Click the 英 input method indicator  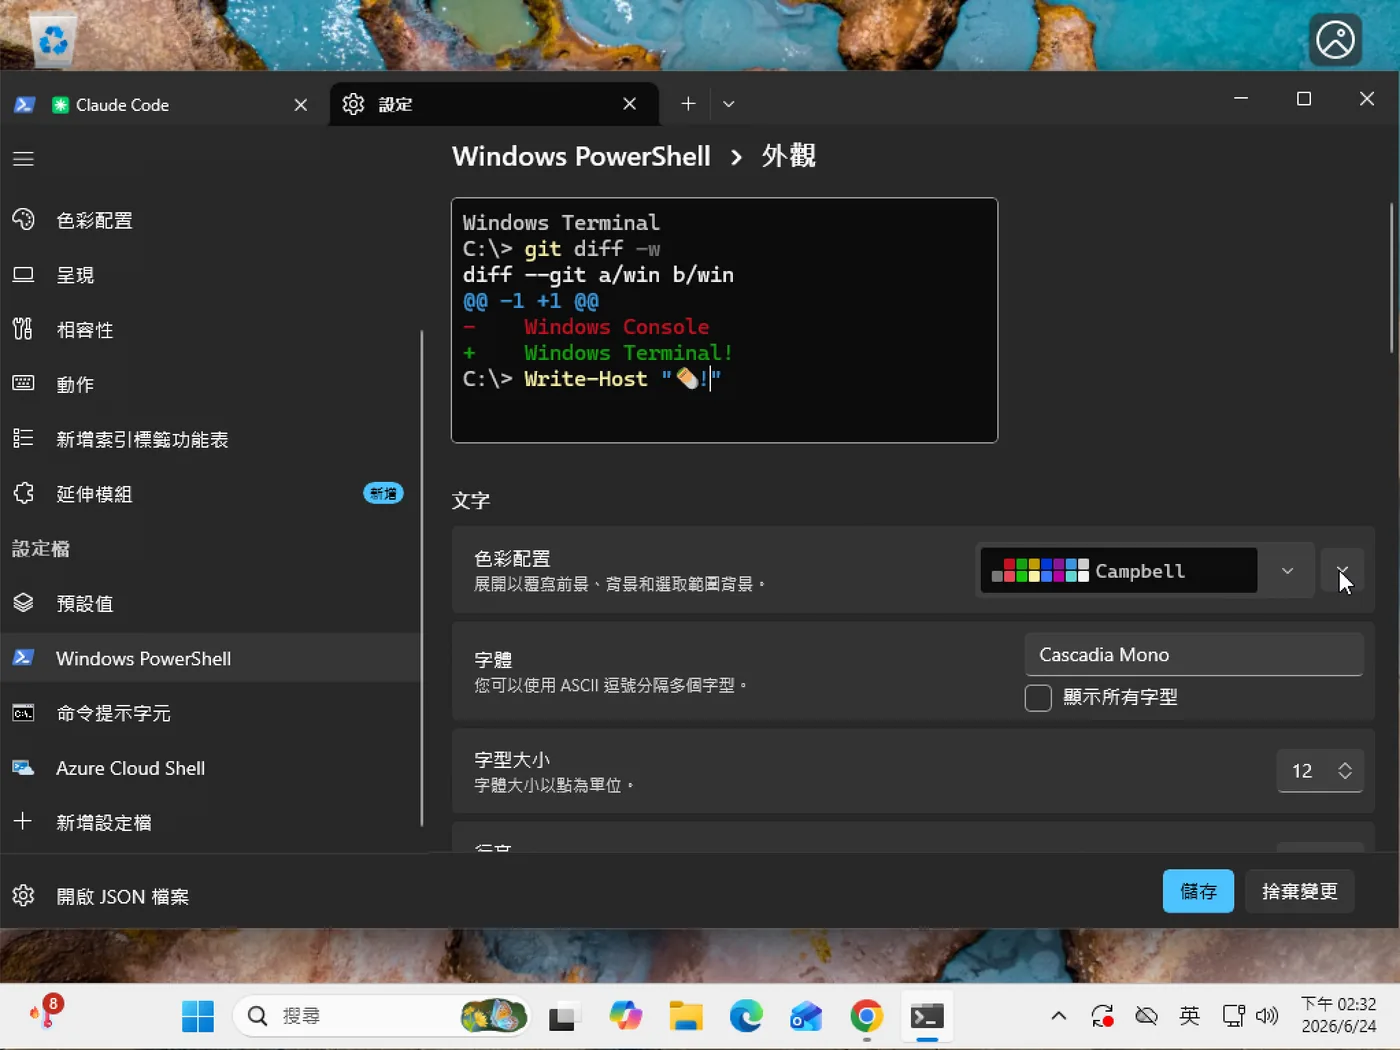coord(1189,1016)
